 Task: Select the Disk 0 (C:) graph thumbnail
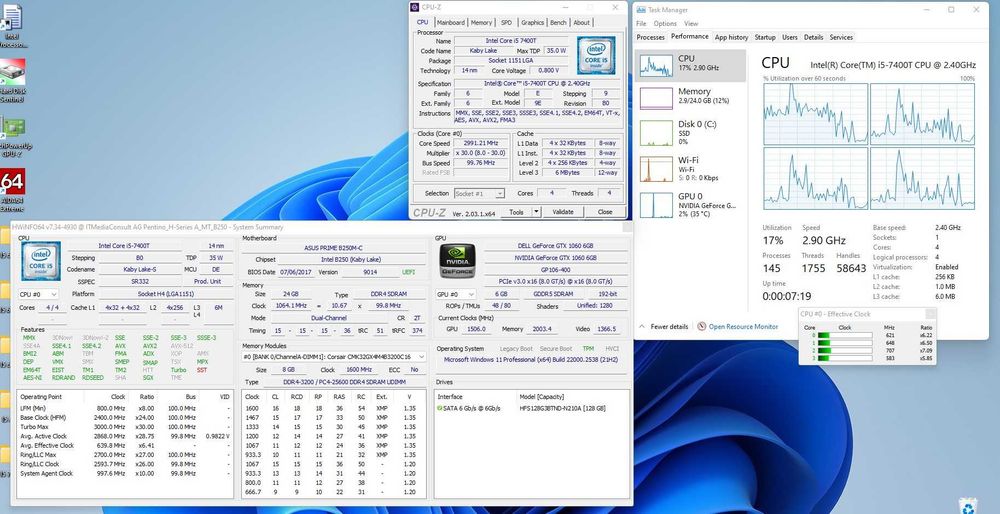point(656,133)
